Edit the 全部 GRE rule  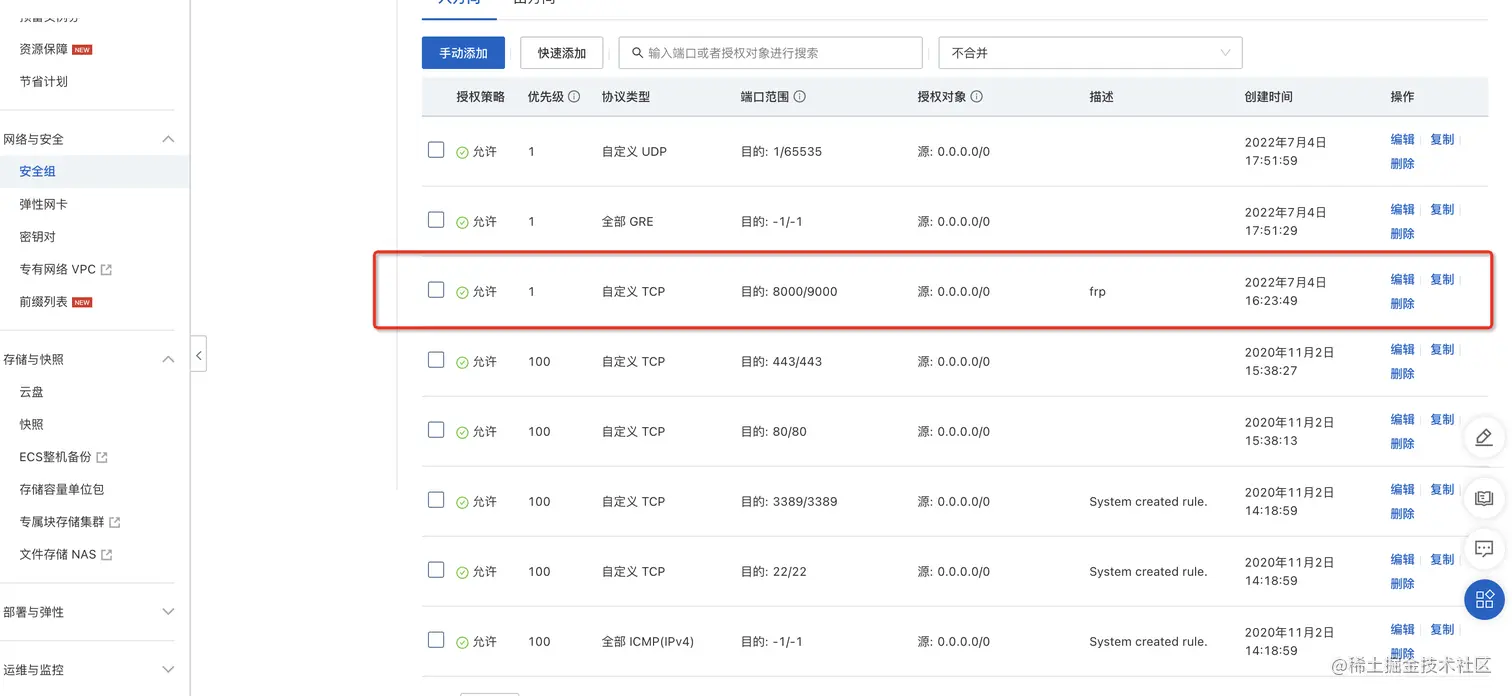1403,210
